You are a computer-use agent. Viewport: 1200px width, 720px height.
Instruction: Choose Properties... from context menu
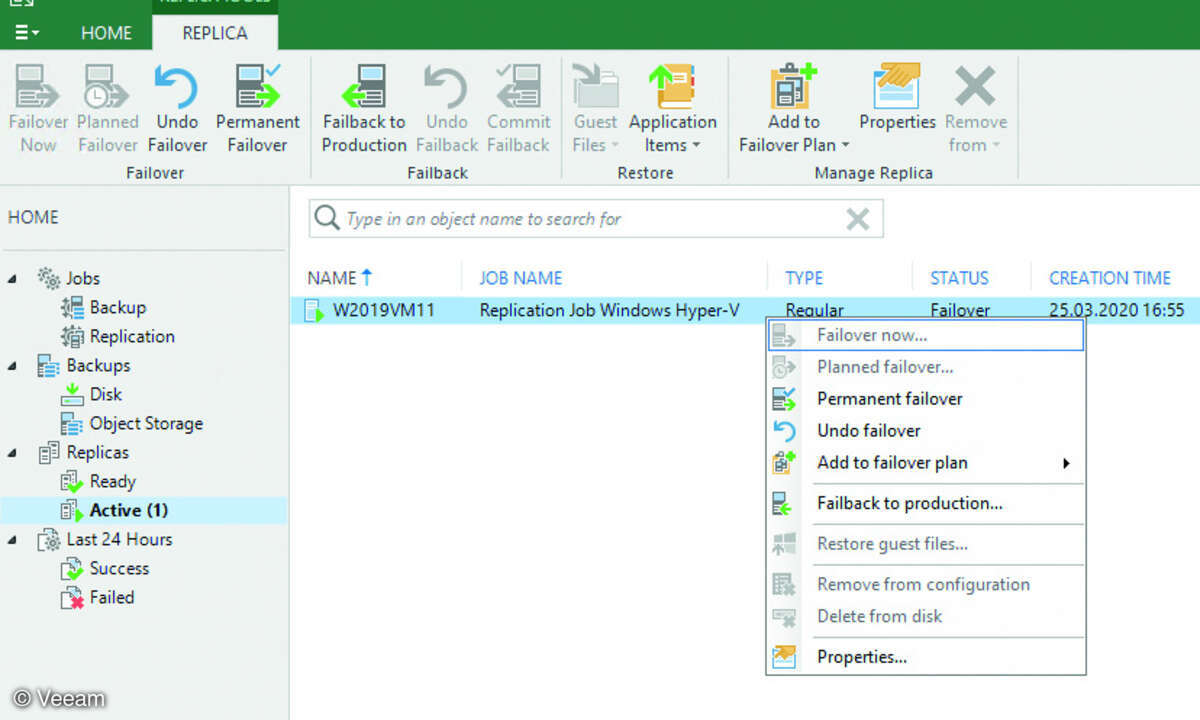tap(926, 657)
